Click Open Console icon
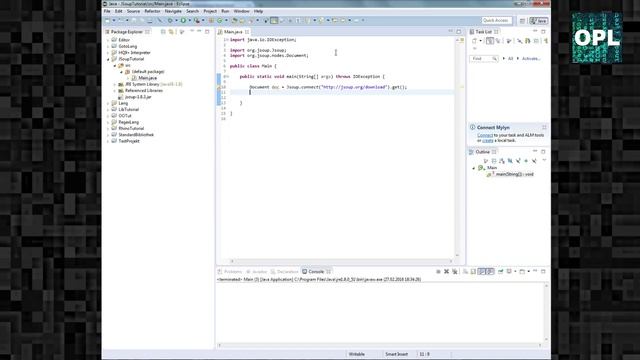 522,271
